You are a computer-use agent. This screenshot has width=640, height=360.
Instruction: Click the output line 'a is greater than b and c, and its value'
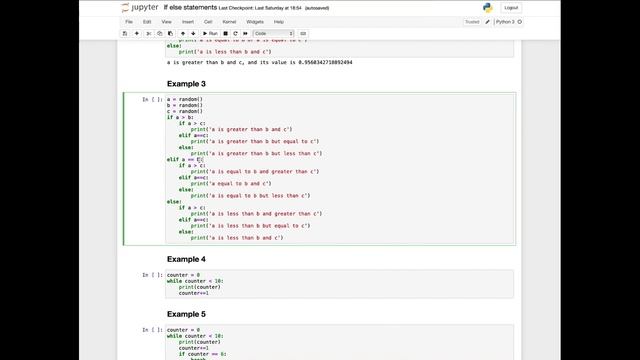pyautogui.click(x=260, y=62)
